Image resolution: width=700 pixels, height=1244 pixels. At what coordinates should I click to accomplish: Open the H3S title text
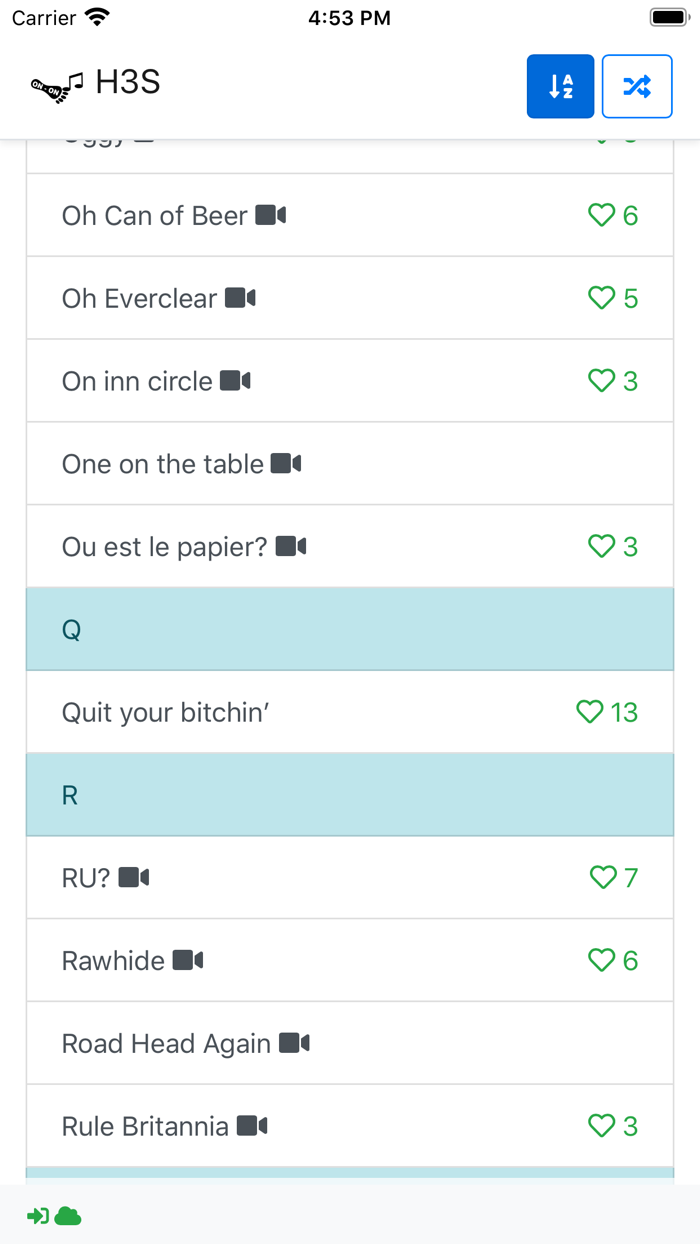(128, 82)
